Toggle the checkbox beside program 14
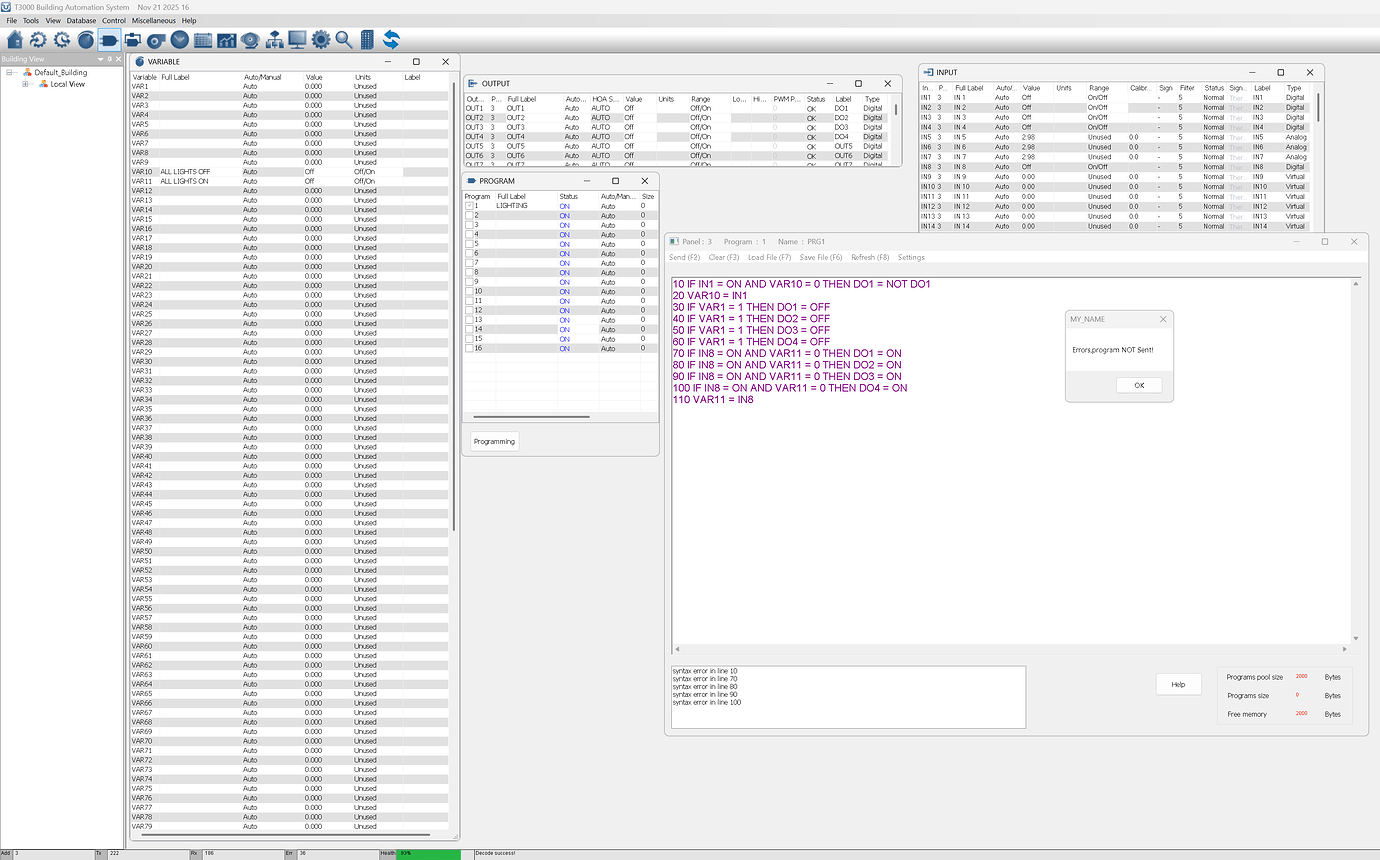Image resolution: width=1380 pixels, height=860 pixels. point(470,329)
